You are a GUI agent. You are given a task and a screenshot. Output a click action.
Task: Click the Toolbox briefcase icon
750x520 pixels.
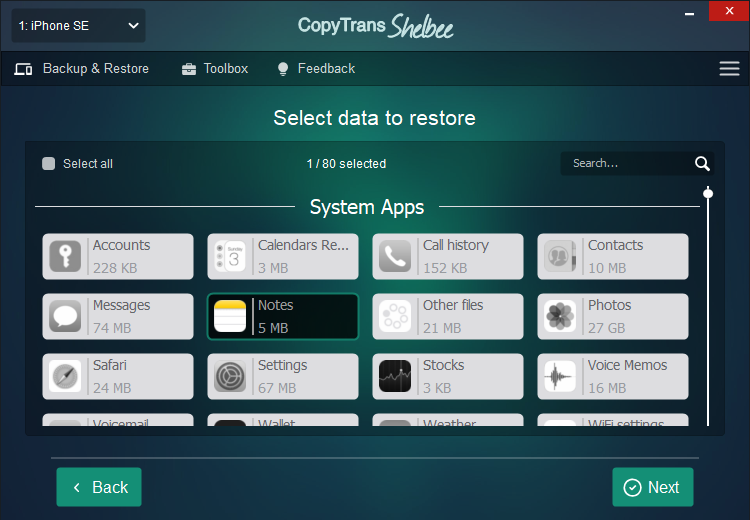point(189,69)
